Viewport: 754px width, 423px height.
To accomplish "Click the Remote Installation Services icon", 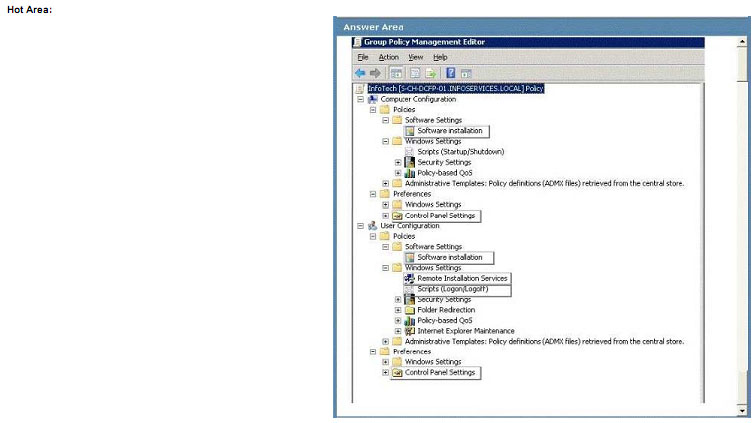I will [410, 278].
